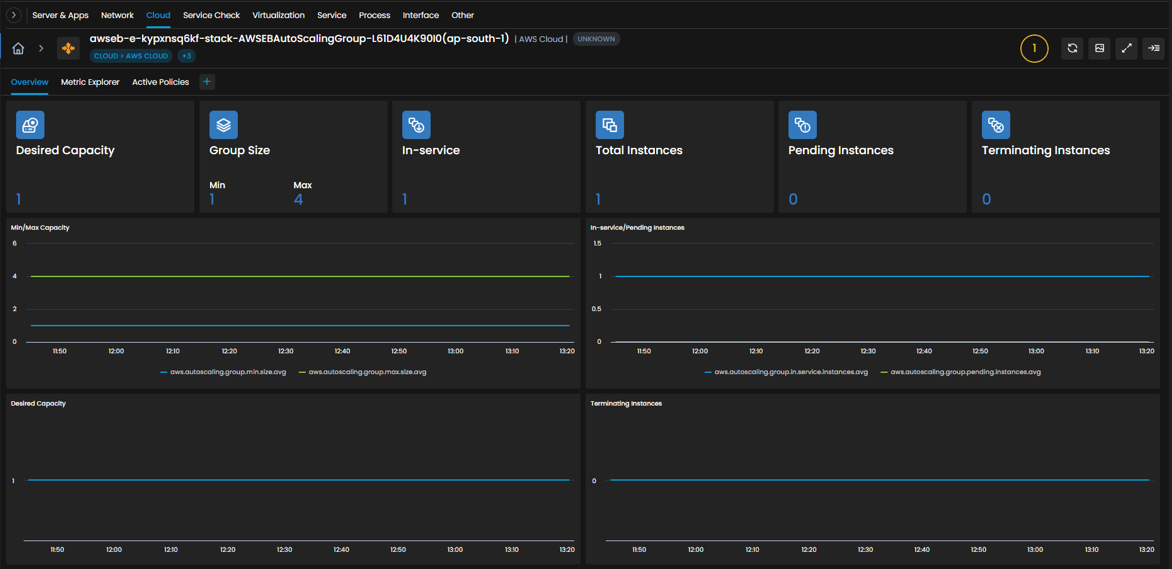Click the In-service/Pending Instances chart title
1172x569 pixels.
click(638, 227)
